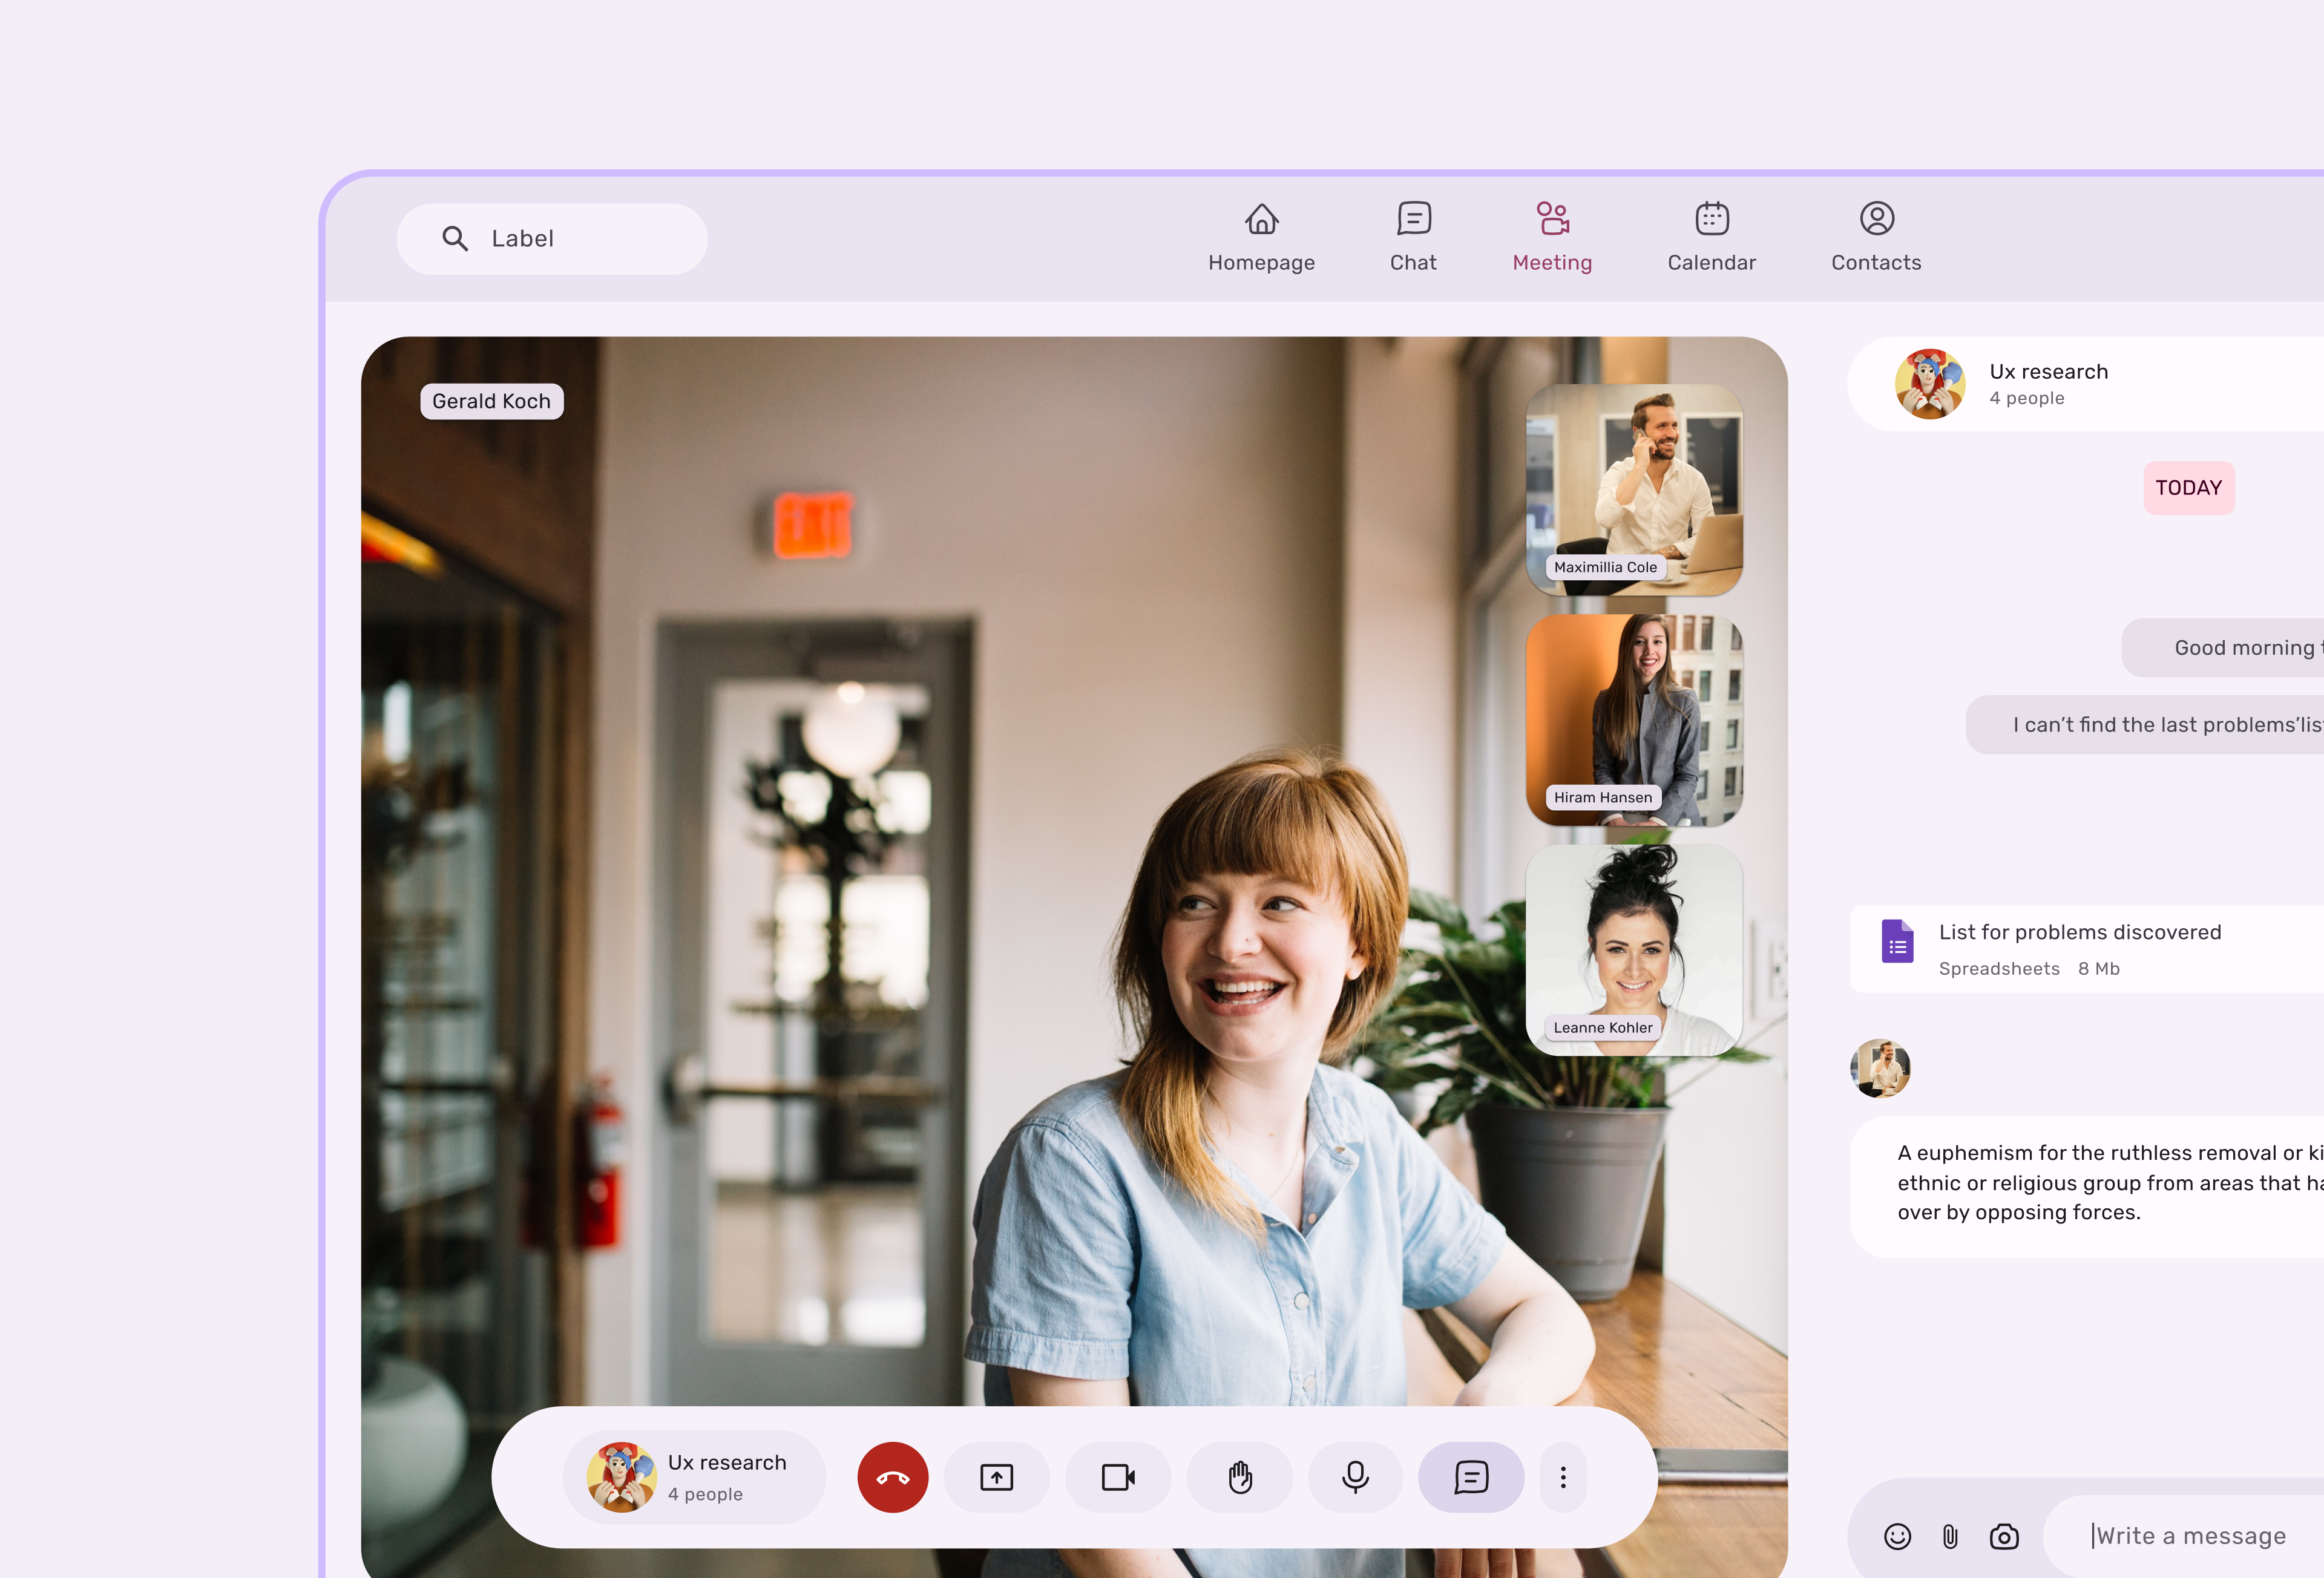This screenshot has height=1578, width=2324.
Task: Select Maximillia Cole video thumbnail
Action: pyautogui.click(x=1634, y=489)
